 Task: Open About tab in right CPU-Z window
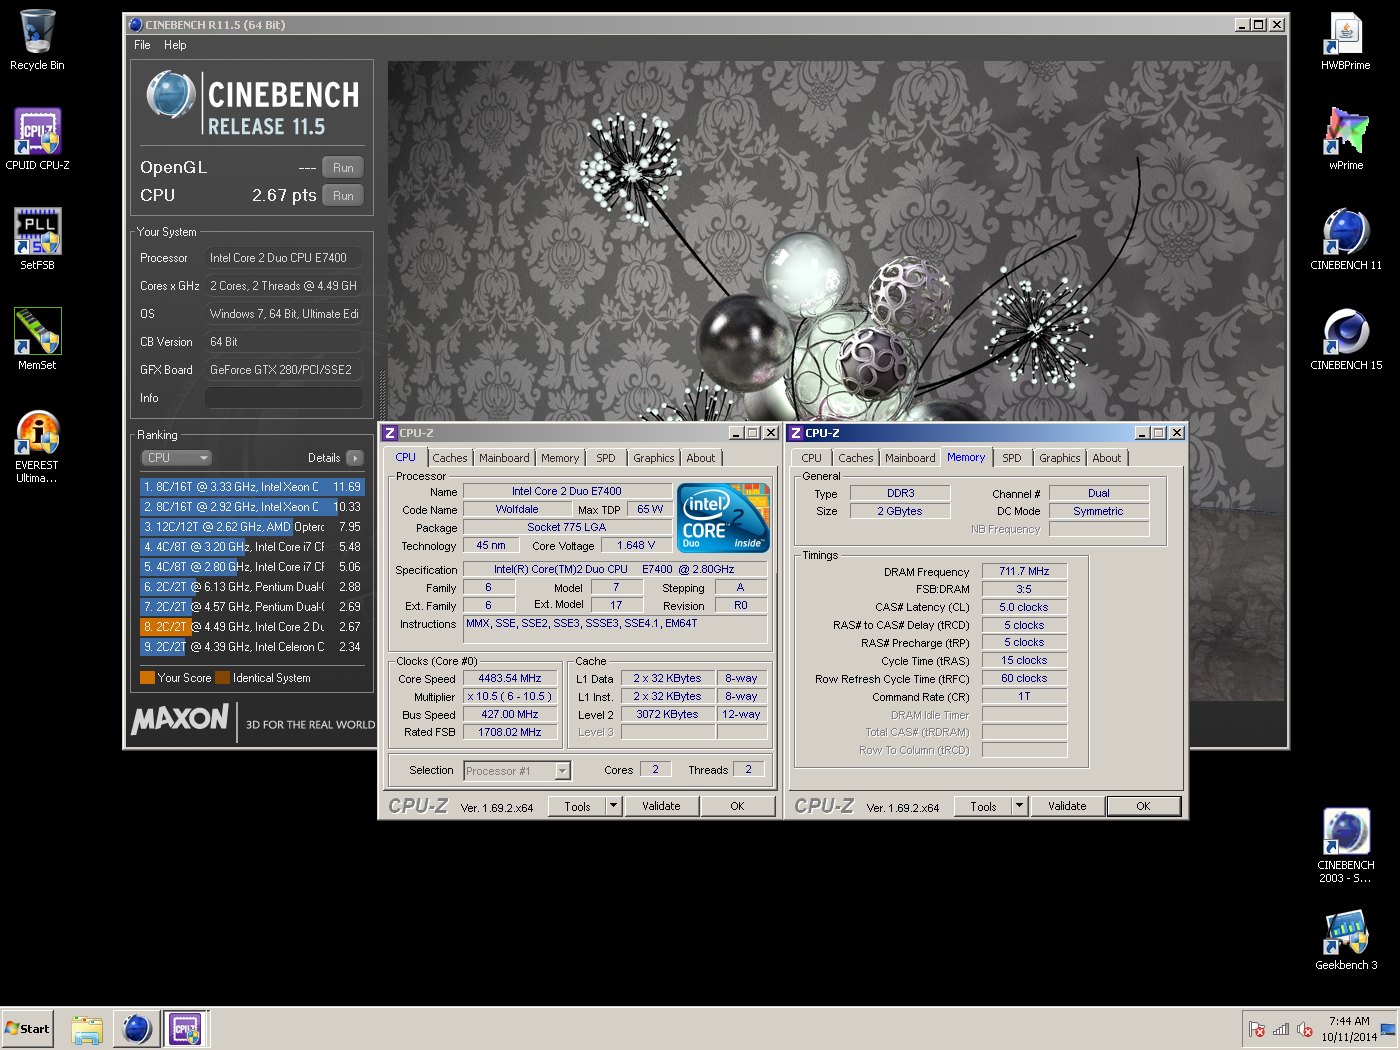coord(1107,458)
